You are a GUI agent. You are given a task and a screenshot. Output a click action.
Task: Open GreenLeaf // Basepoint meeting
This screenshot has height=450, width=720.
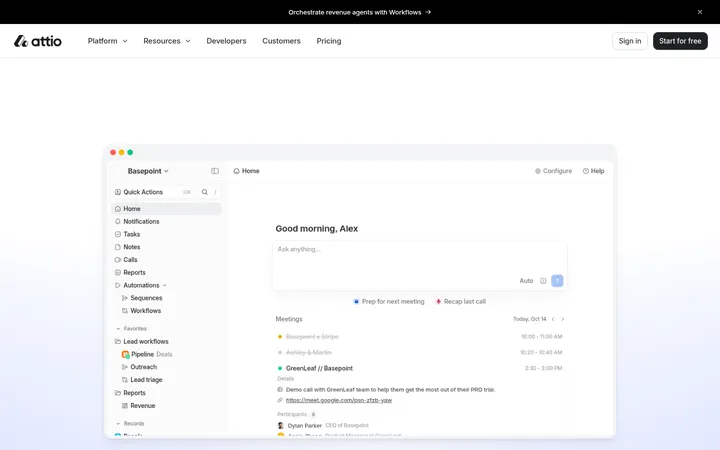[419, 368]
